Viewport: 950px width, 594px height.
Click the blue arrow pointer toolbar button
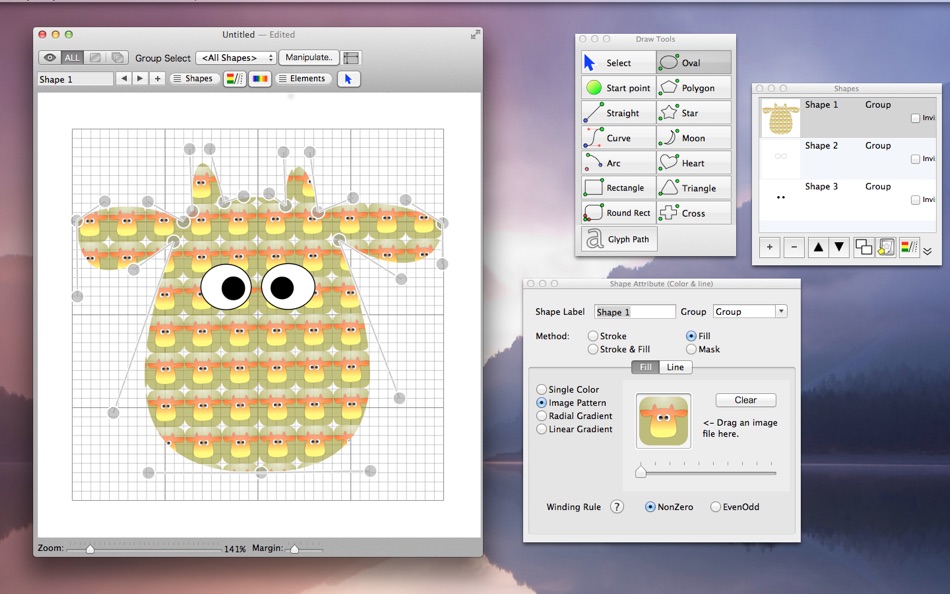coord(348,79)
